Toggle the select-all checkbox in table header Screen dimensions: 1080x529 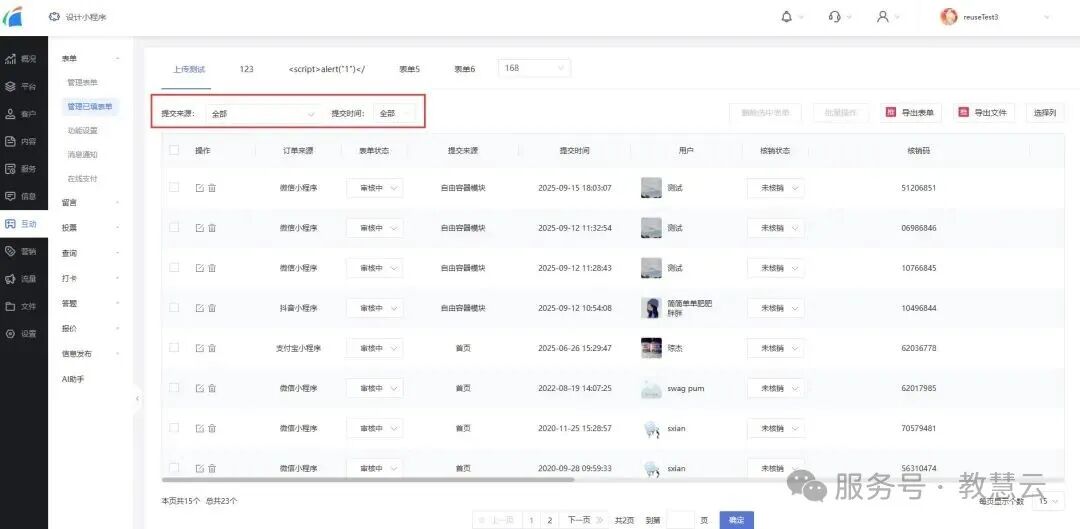pos(174,150)
